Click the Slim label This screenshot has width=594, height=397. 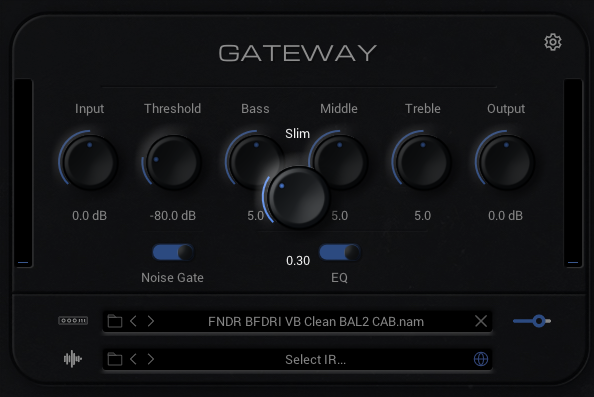coord(297,133)
